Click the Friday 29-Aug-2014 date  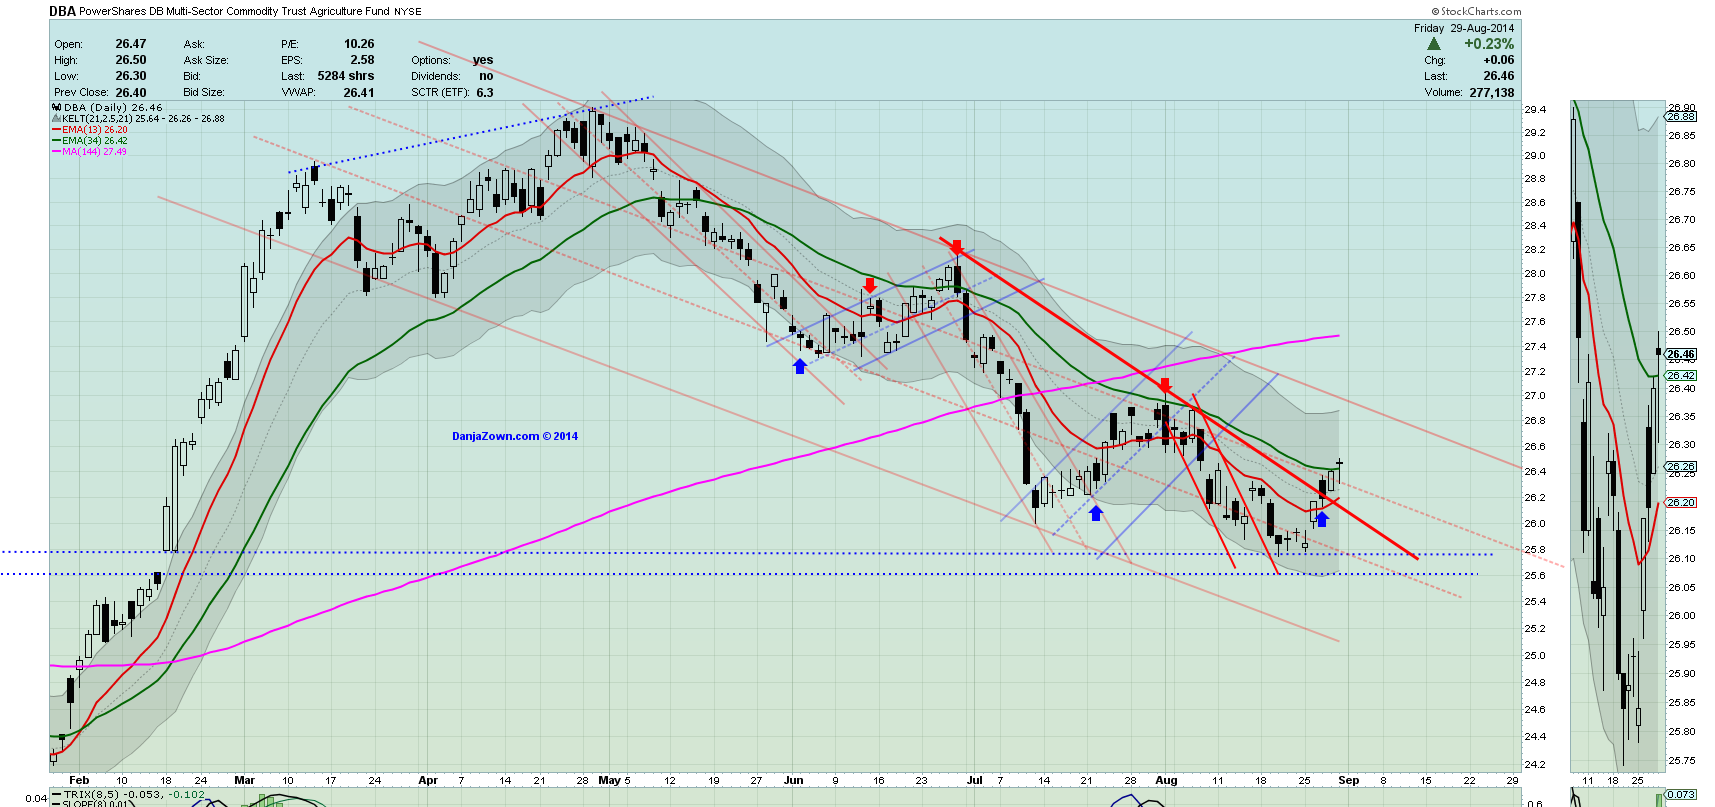click(x=1464, y=28)
